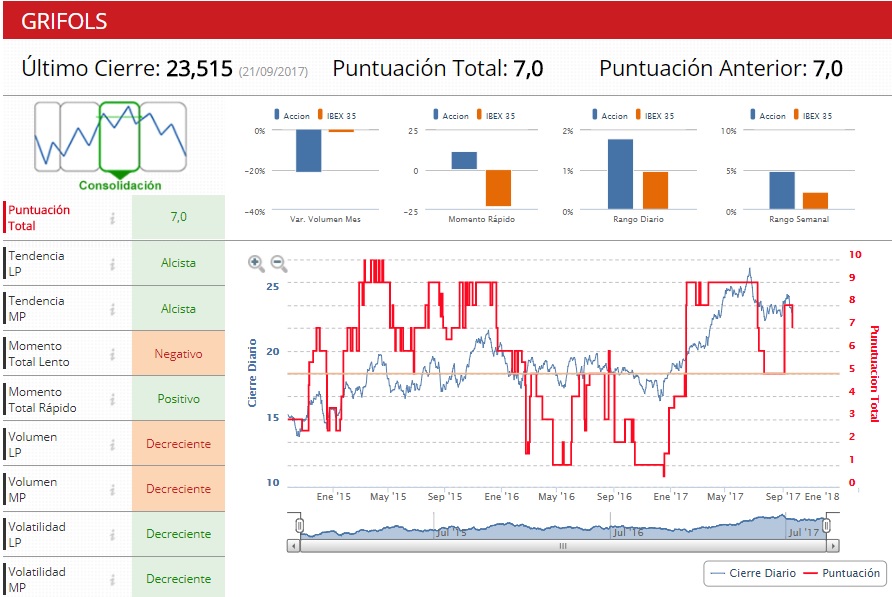Click the Último Cierre value 23,515
892x597 pixels.
pos(200,68)
